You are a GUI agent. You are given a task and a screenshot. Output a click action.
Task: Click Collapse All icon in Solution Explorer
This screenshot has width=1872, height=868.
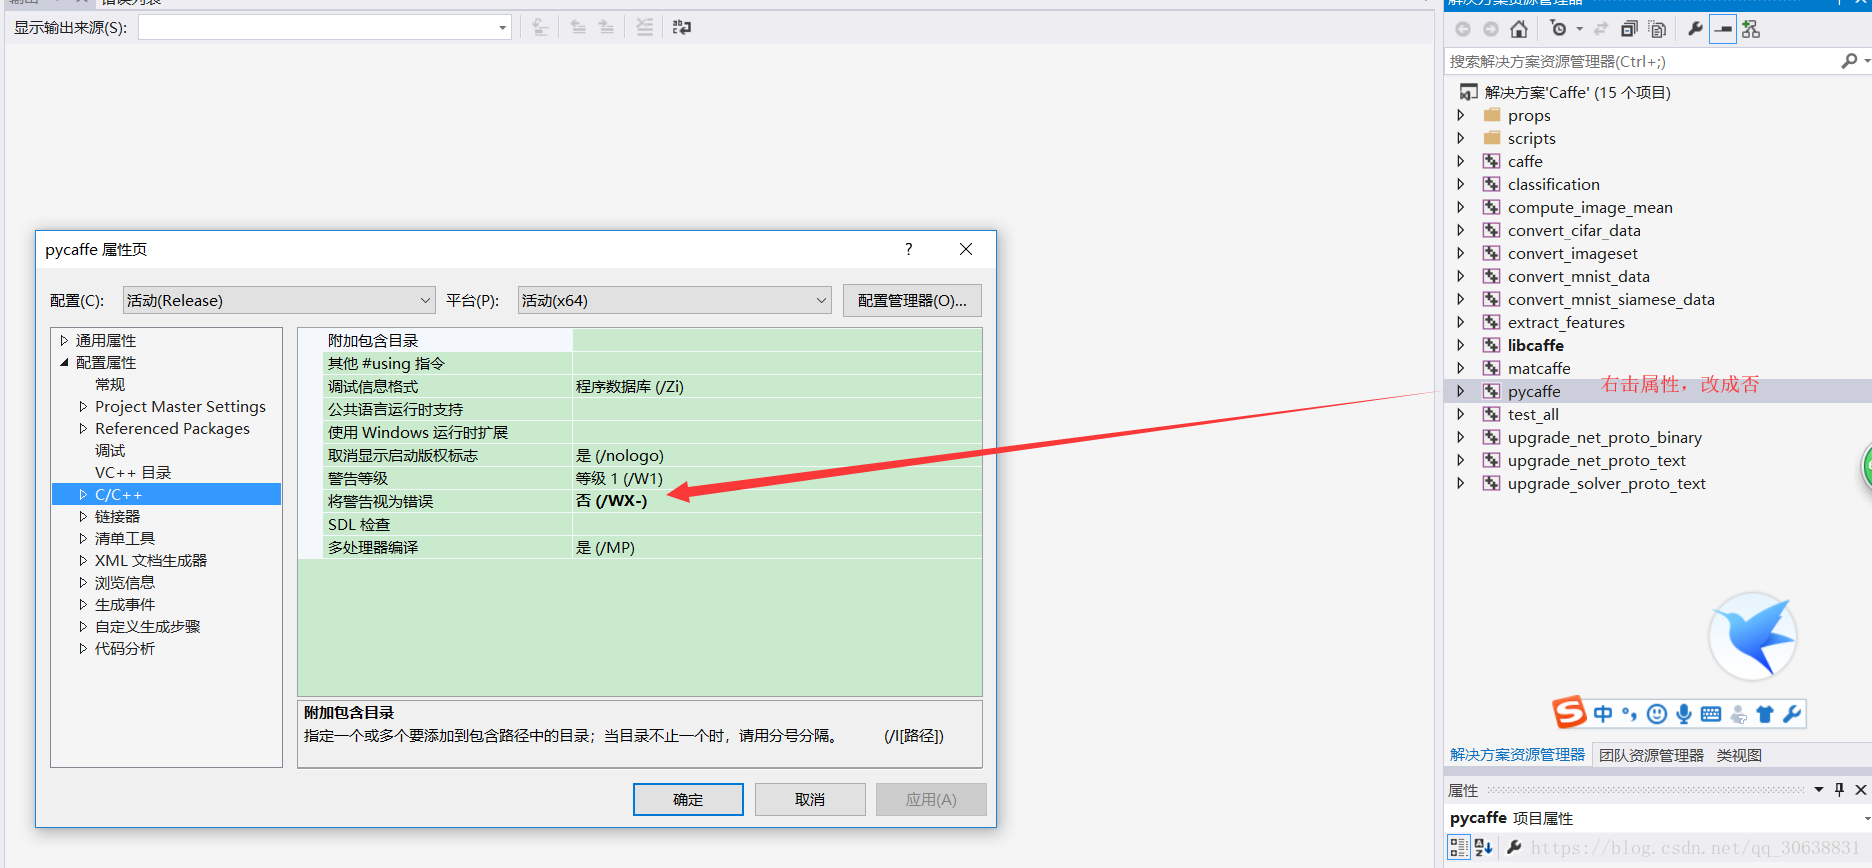1629,29
